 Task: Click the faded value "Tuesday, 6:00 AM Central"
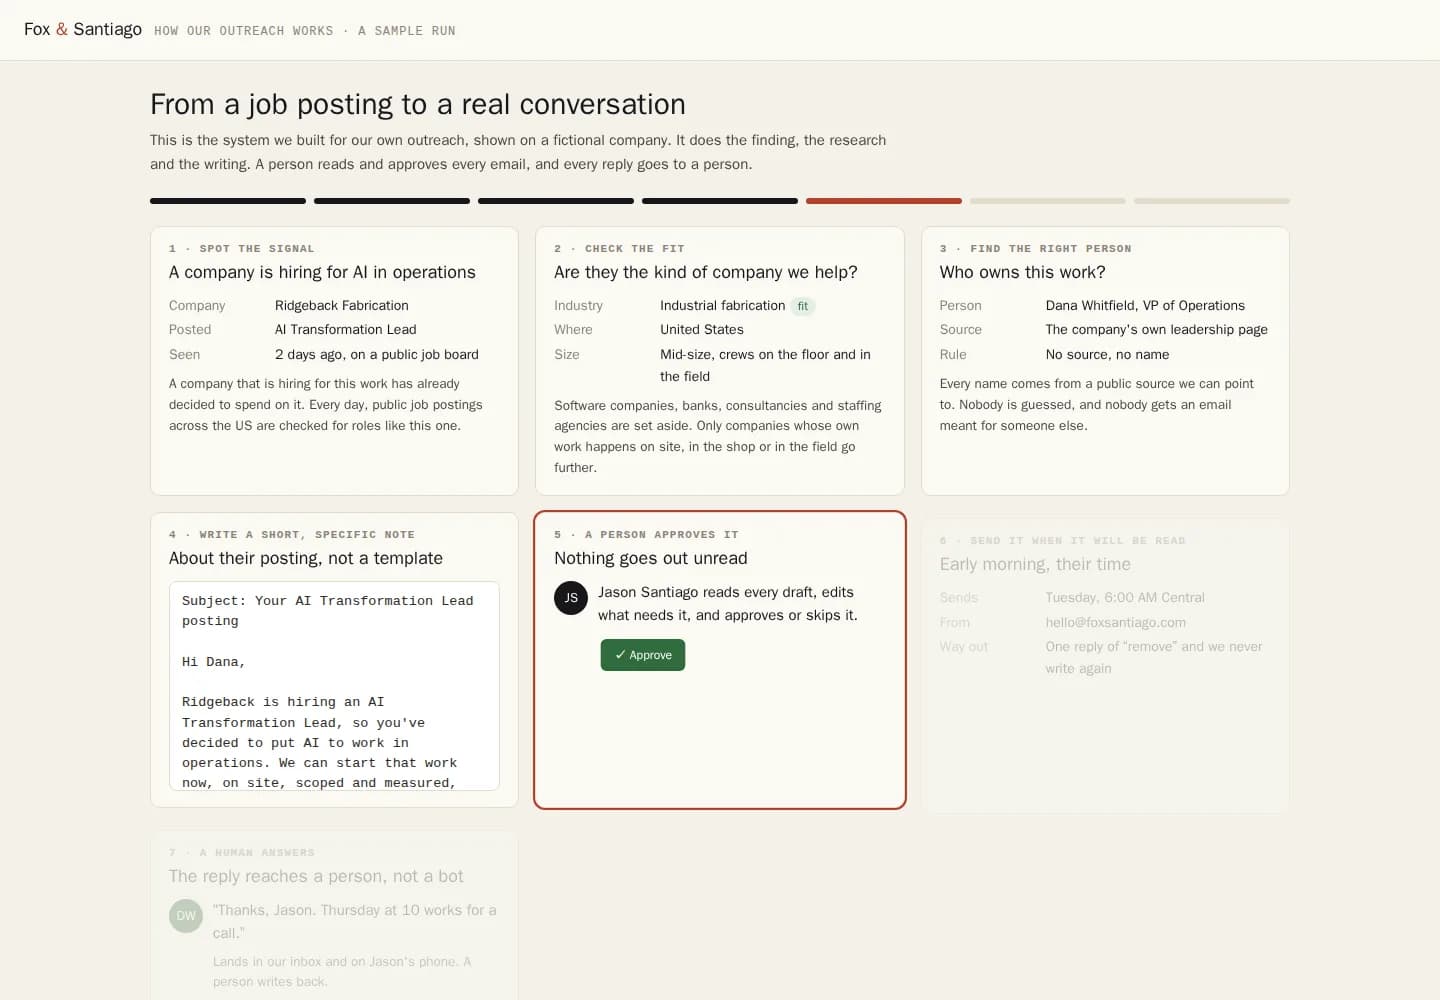coord(1125,598)
